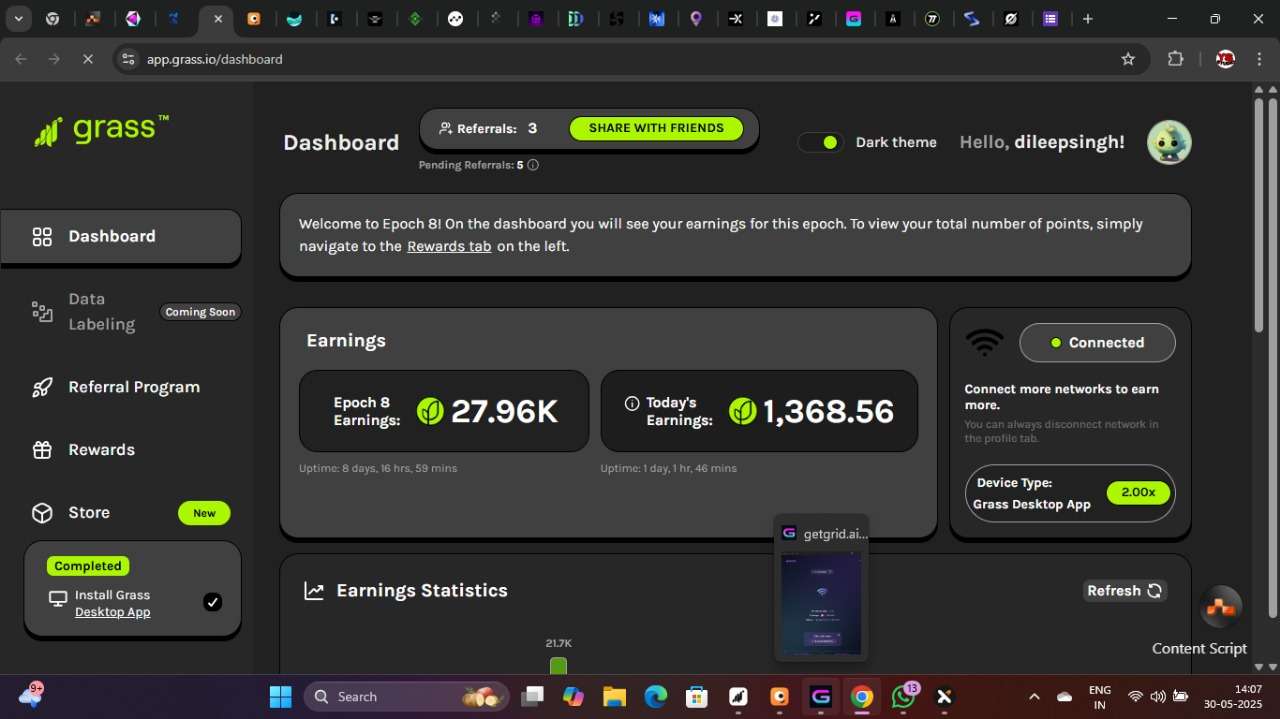1280x719 pixels.
Task: Open Microsoft Edge from the taskbar
Action: pos(656,697)
